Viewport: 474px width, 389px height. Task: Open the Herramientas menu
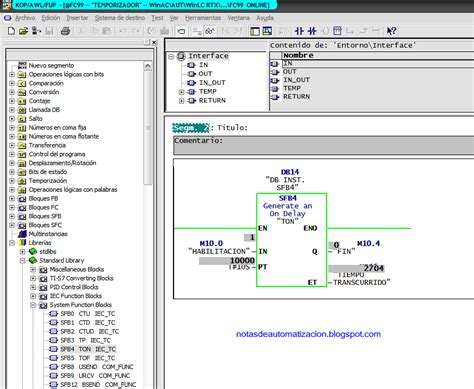coord(203,18)
